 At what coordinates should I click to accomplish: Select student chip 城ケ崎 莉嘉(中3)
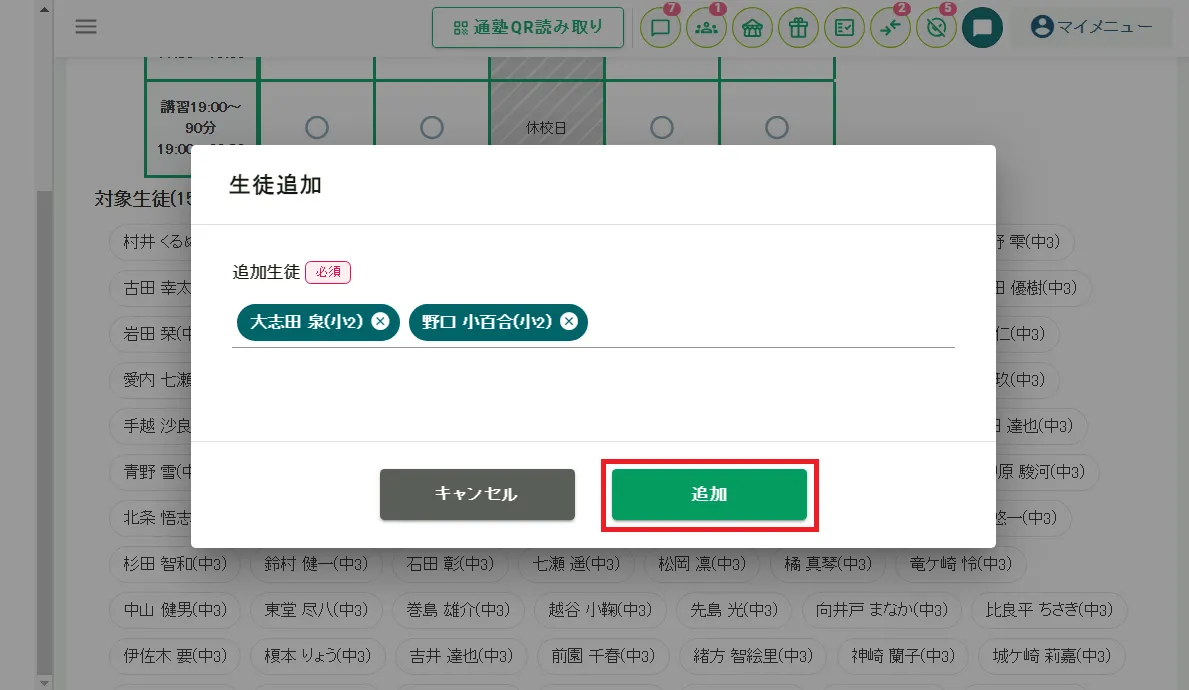coord(1052,656)
